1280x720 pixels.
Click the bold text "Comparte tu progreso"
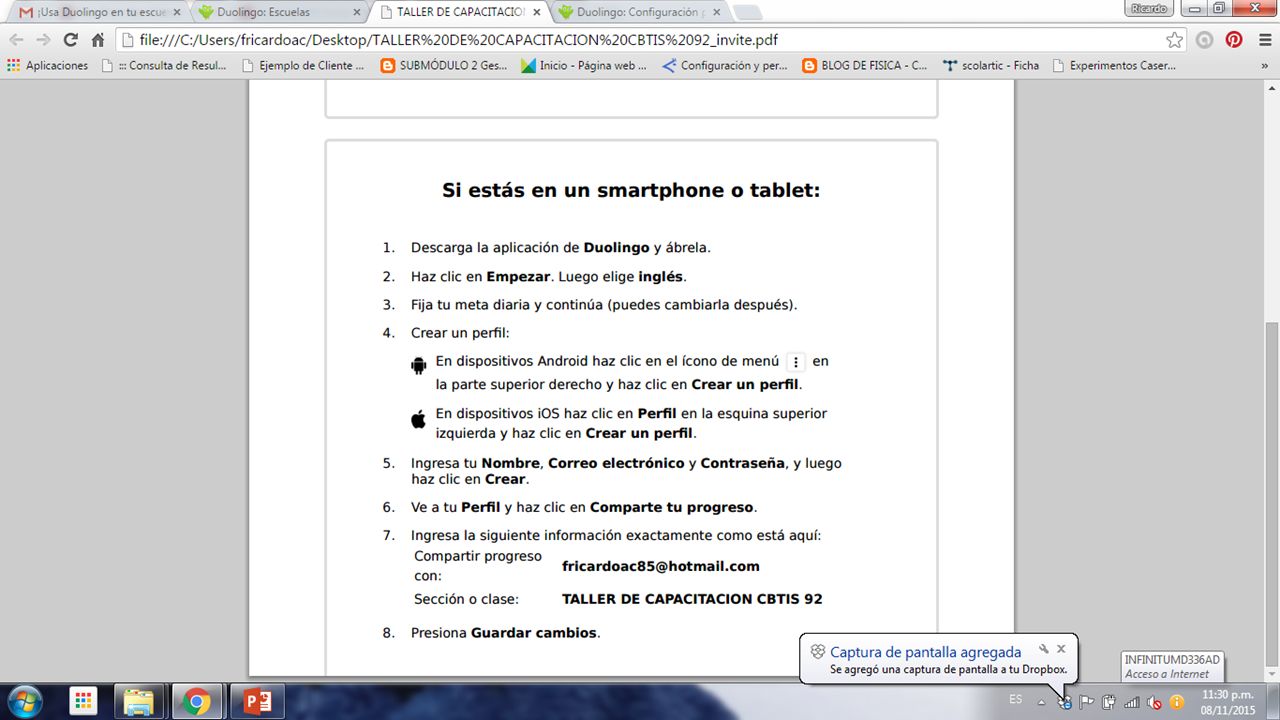tap(672, 507)
